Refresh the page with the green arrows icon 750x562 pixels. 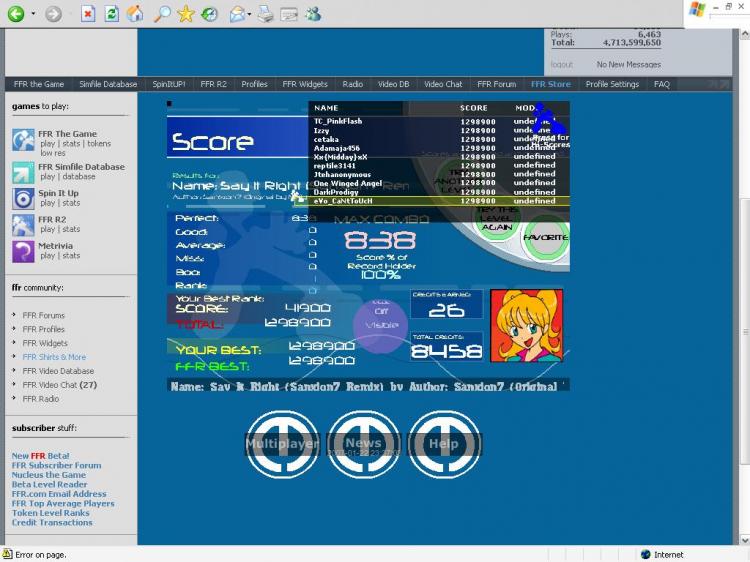[111, 13]
